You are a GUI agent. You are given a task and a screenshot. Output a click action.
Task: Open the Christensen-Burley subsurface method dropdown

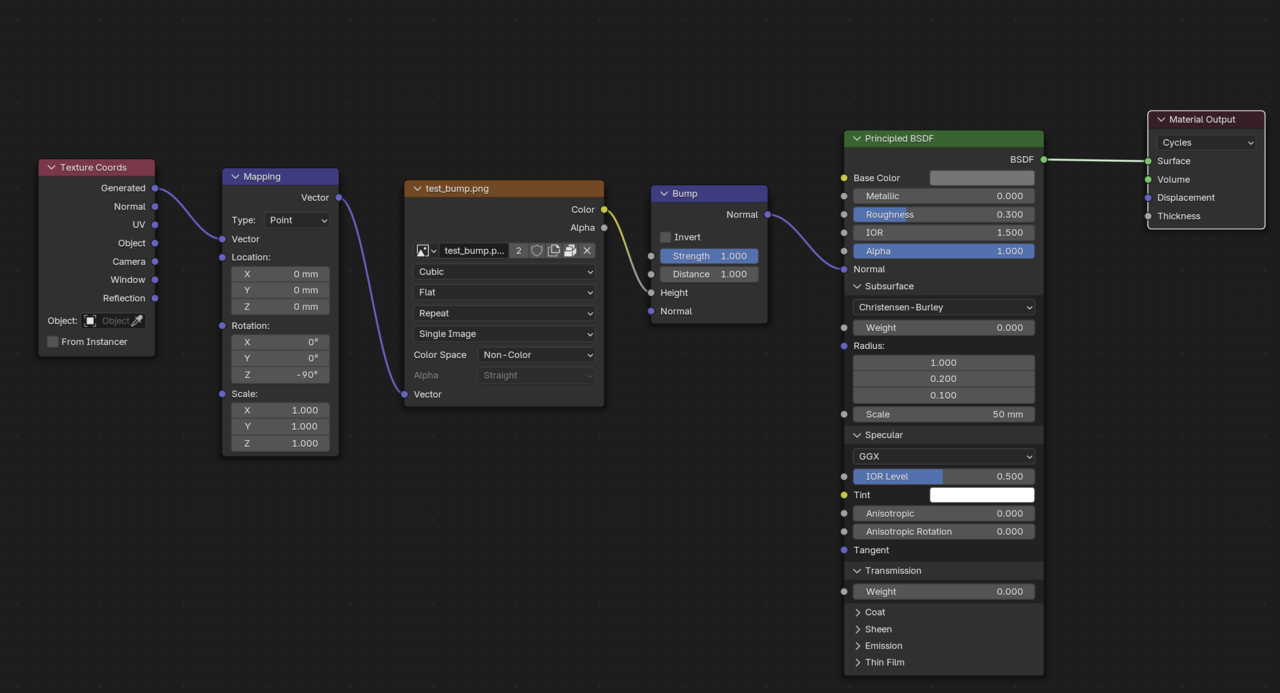point(944,307)
